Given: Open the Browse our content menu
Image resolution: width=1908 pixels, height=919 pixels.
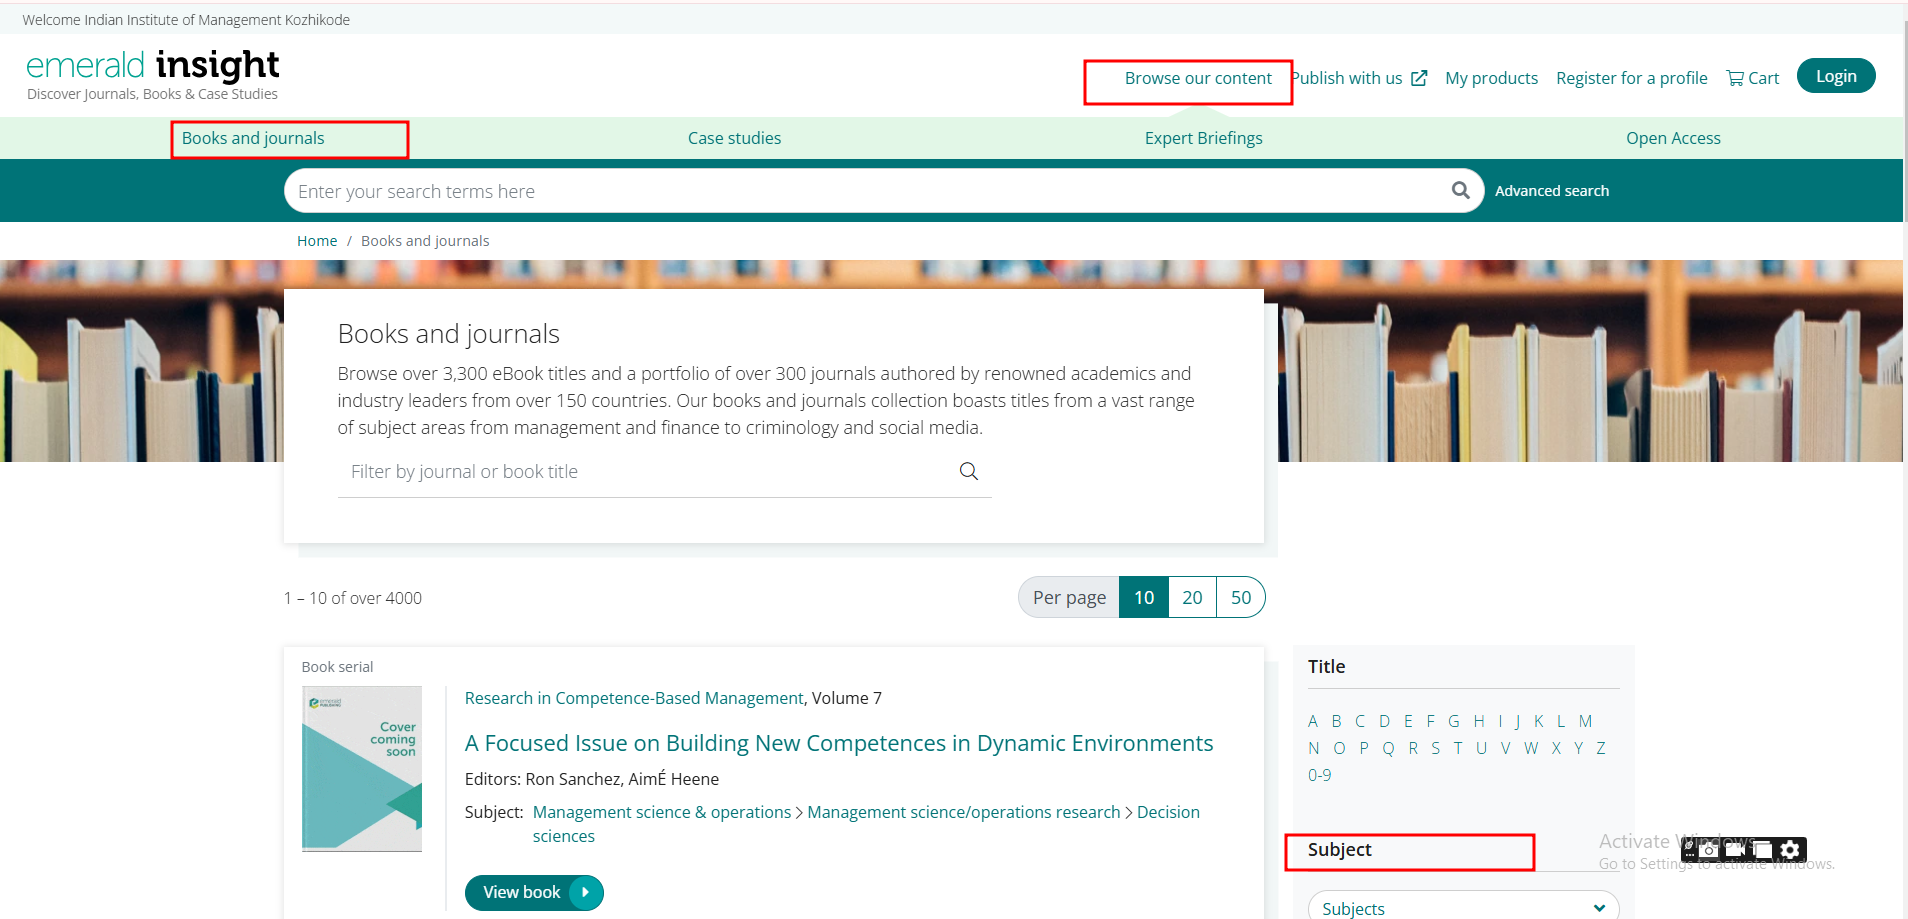Looking at the screenshot, I should 1197,78.
